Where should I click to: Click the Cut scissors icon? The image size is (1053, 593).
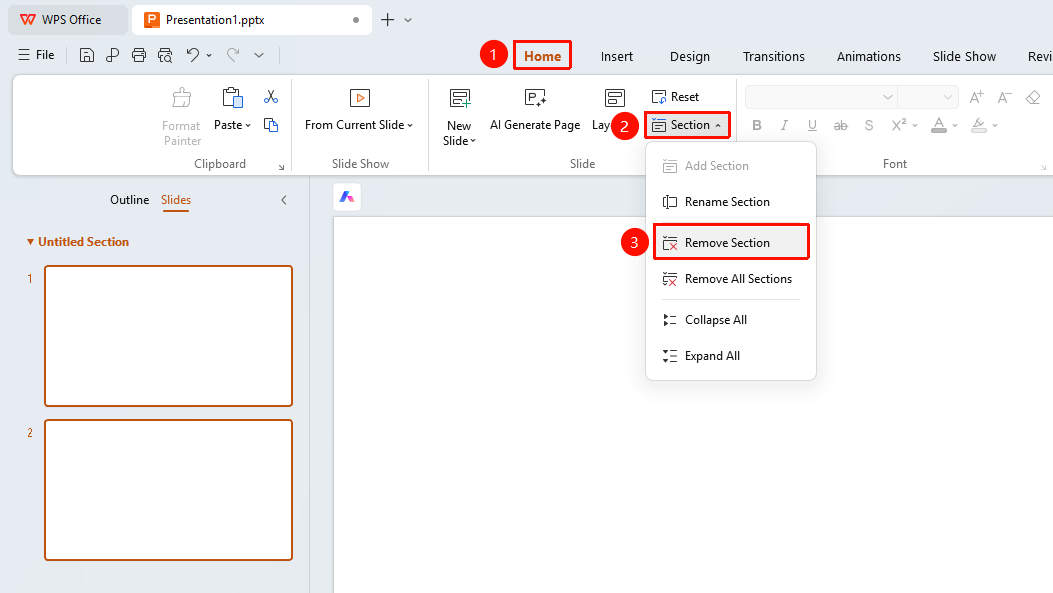[x=271, y=97]
